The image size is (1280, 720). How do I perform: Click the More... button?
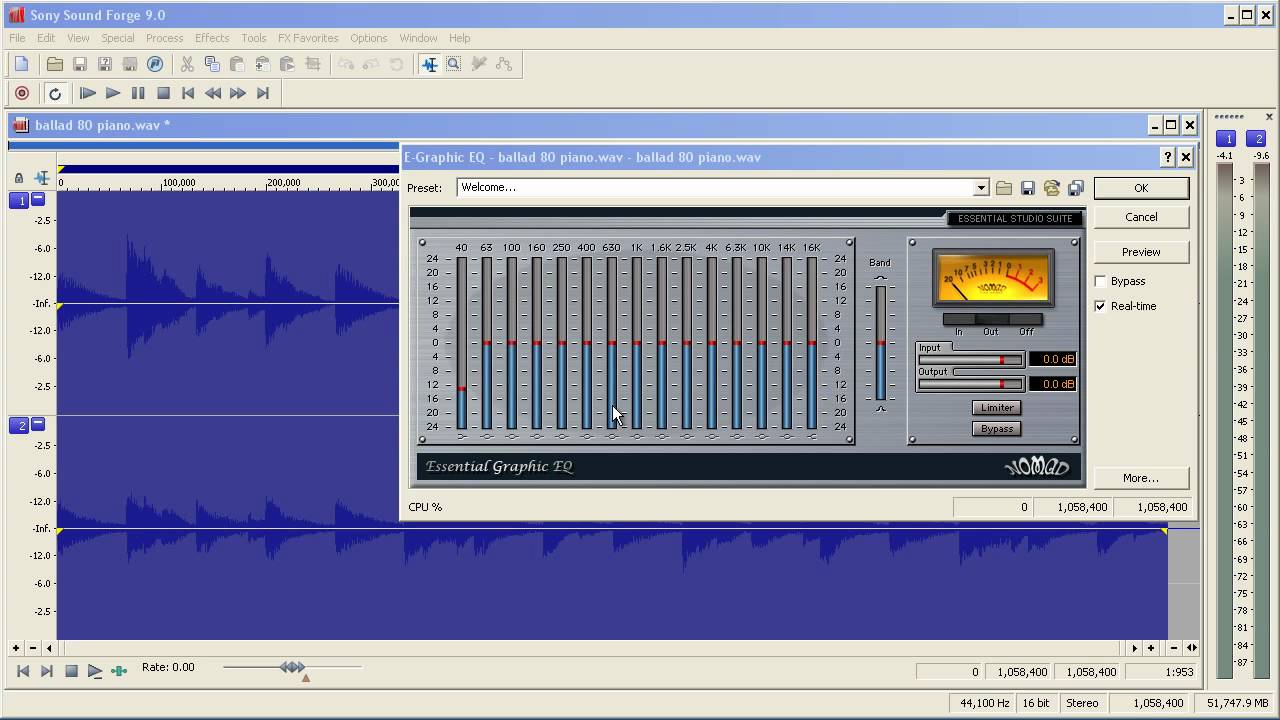(1141, 478)
